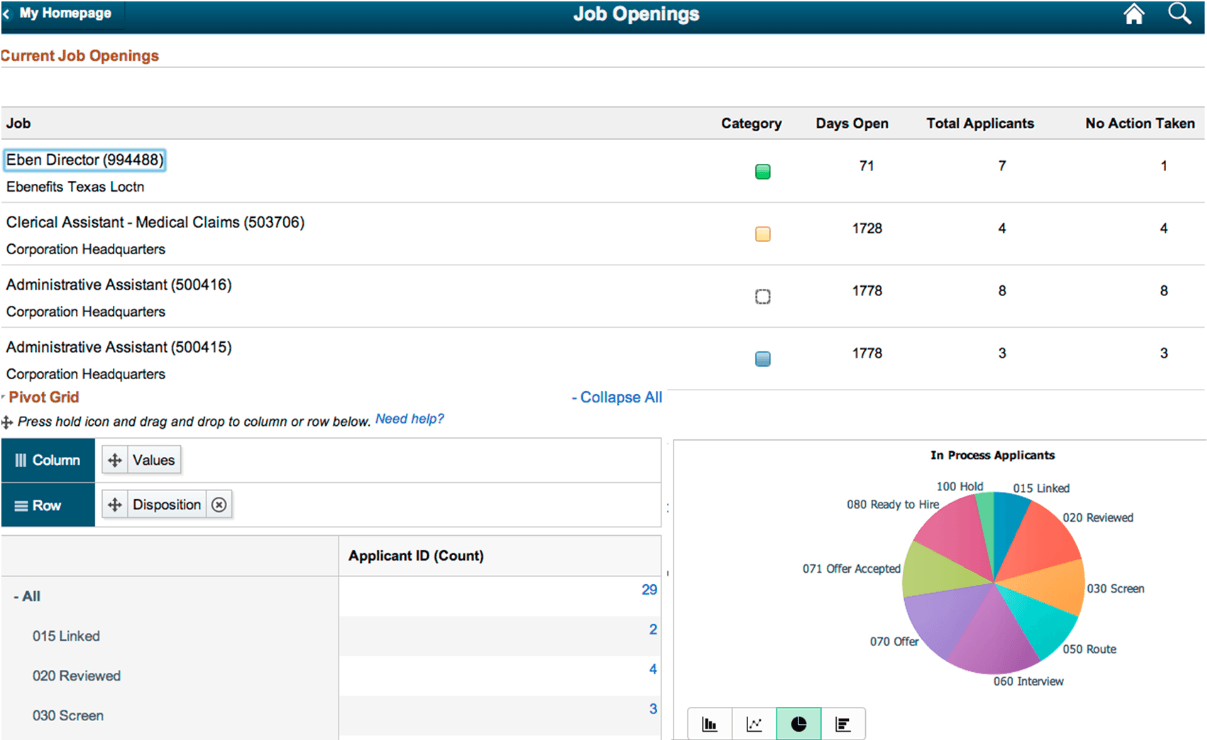Switch chart to line chart view
The height and width of the screenshot is (740, 1207).
[753, 723]
